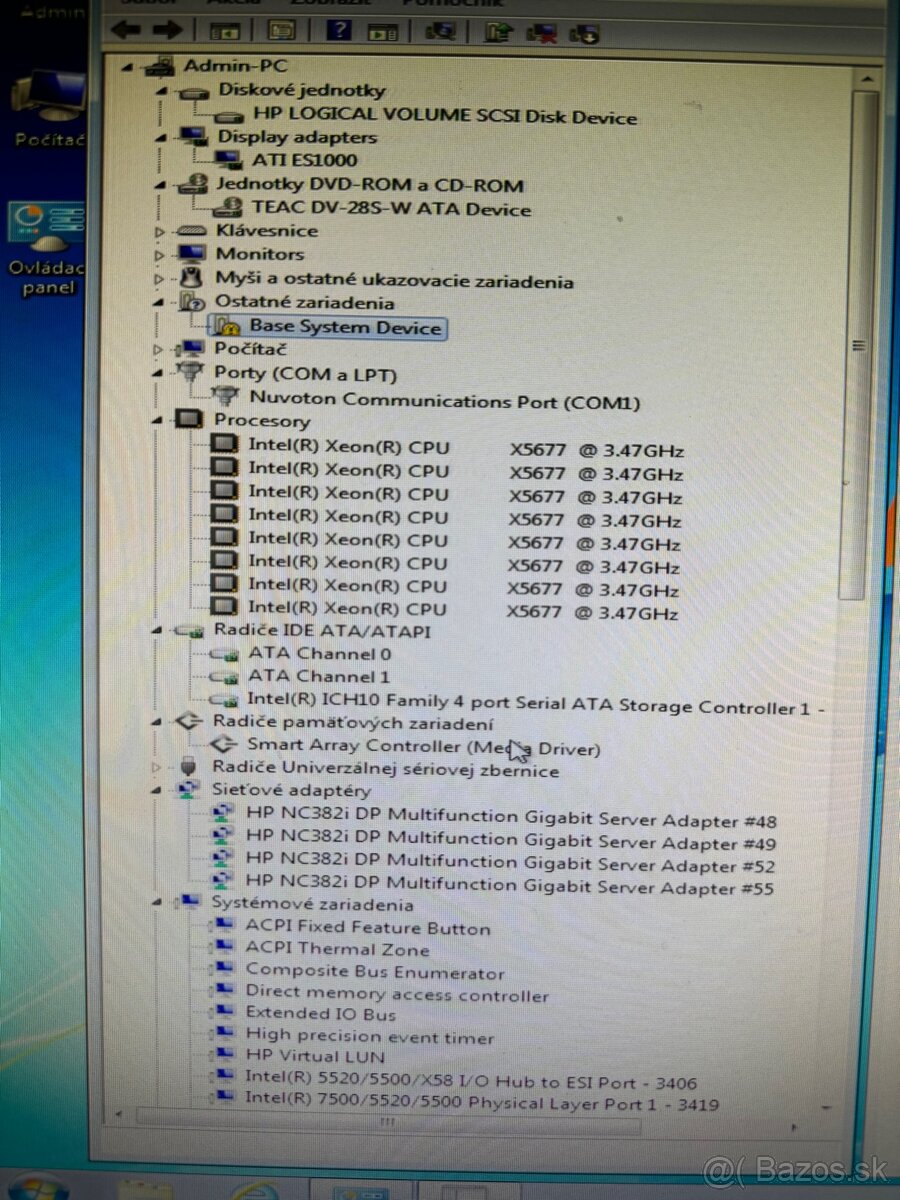This screenshot has width=900, height=1200.
Task: Click the Back navigation arrow
Action: pos(124,30)
